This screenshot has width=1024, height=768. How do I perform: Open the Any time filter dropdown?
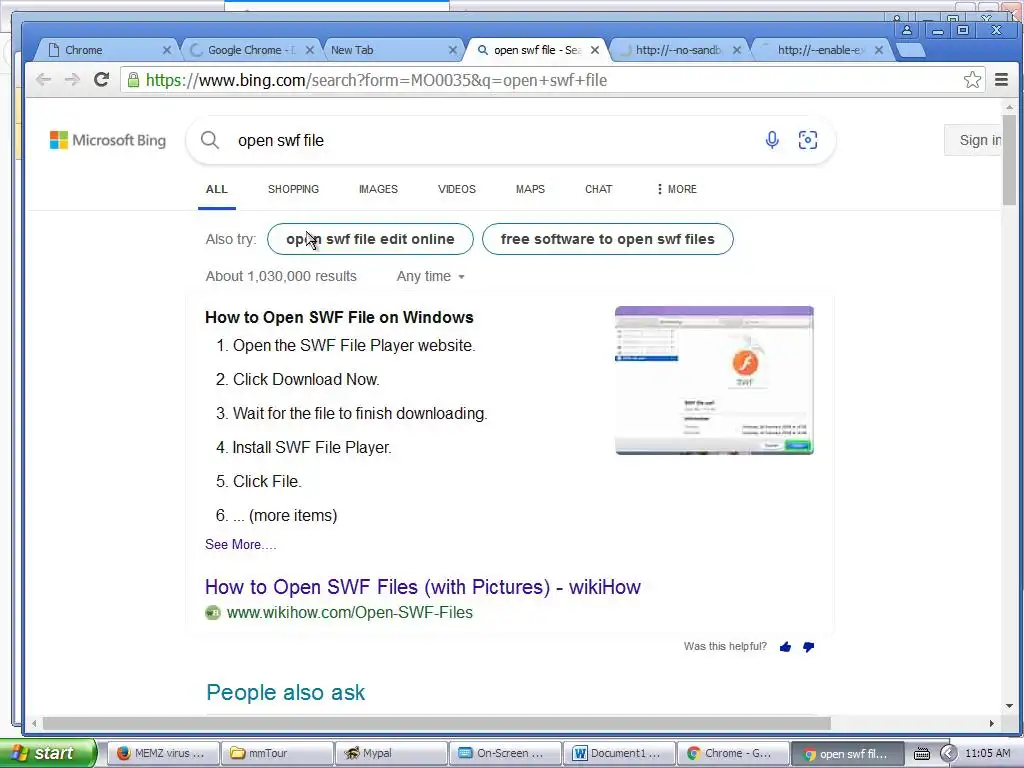pyautogui.click(x=430, y=276)
